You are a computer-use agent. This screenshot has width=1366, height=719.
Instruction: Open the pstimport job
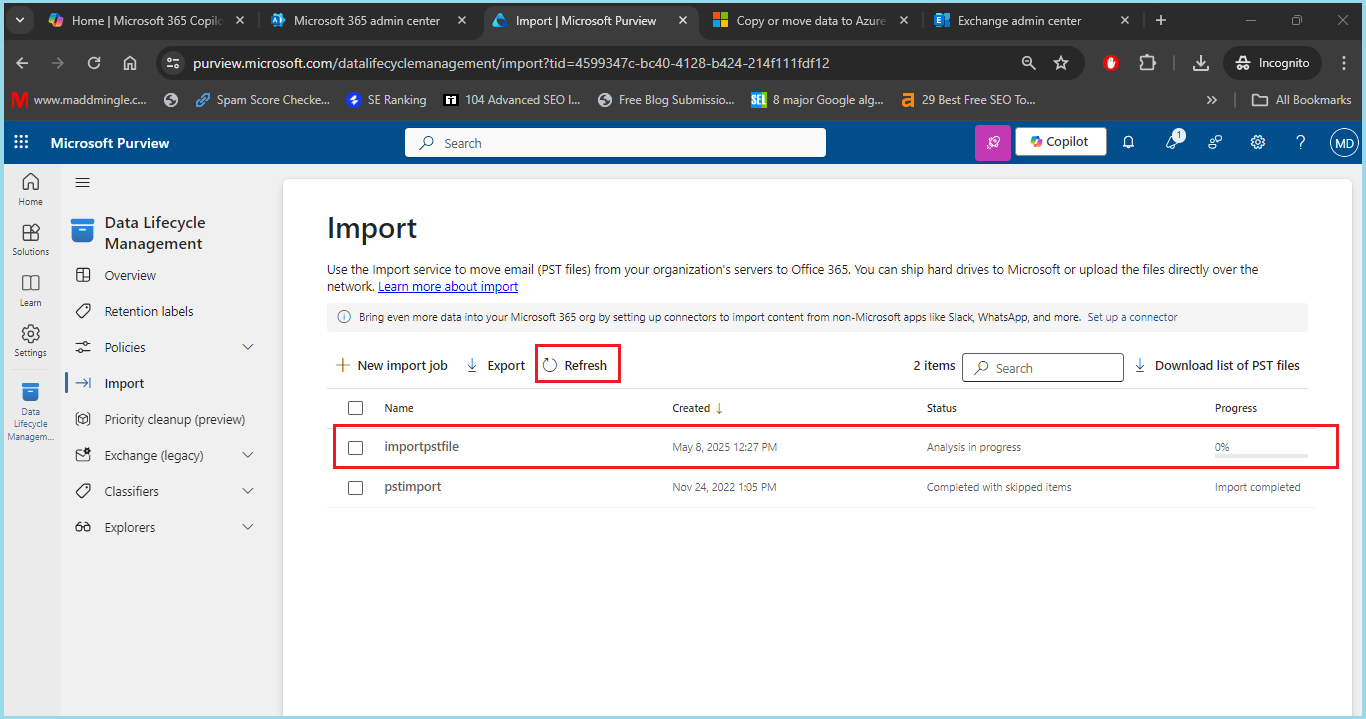[x=412, y=486]
